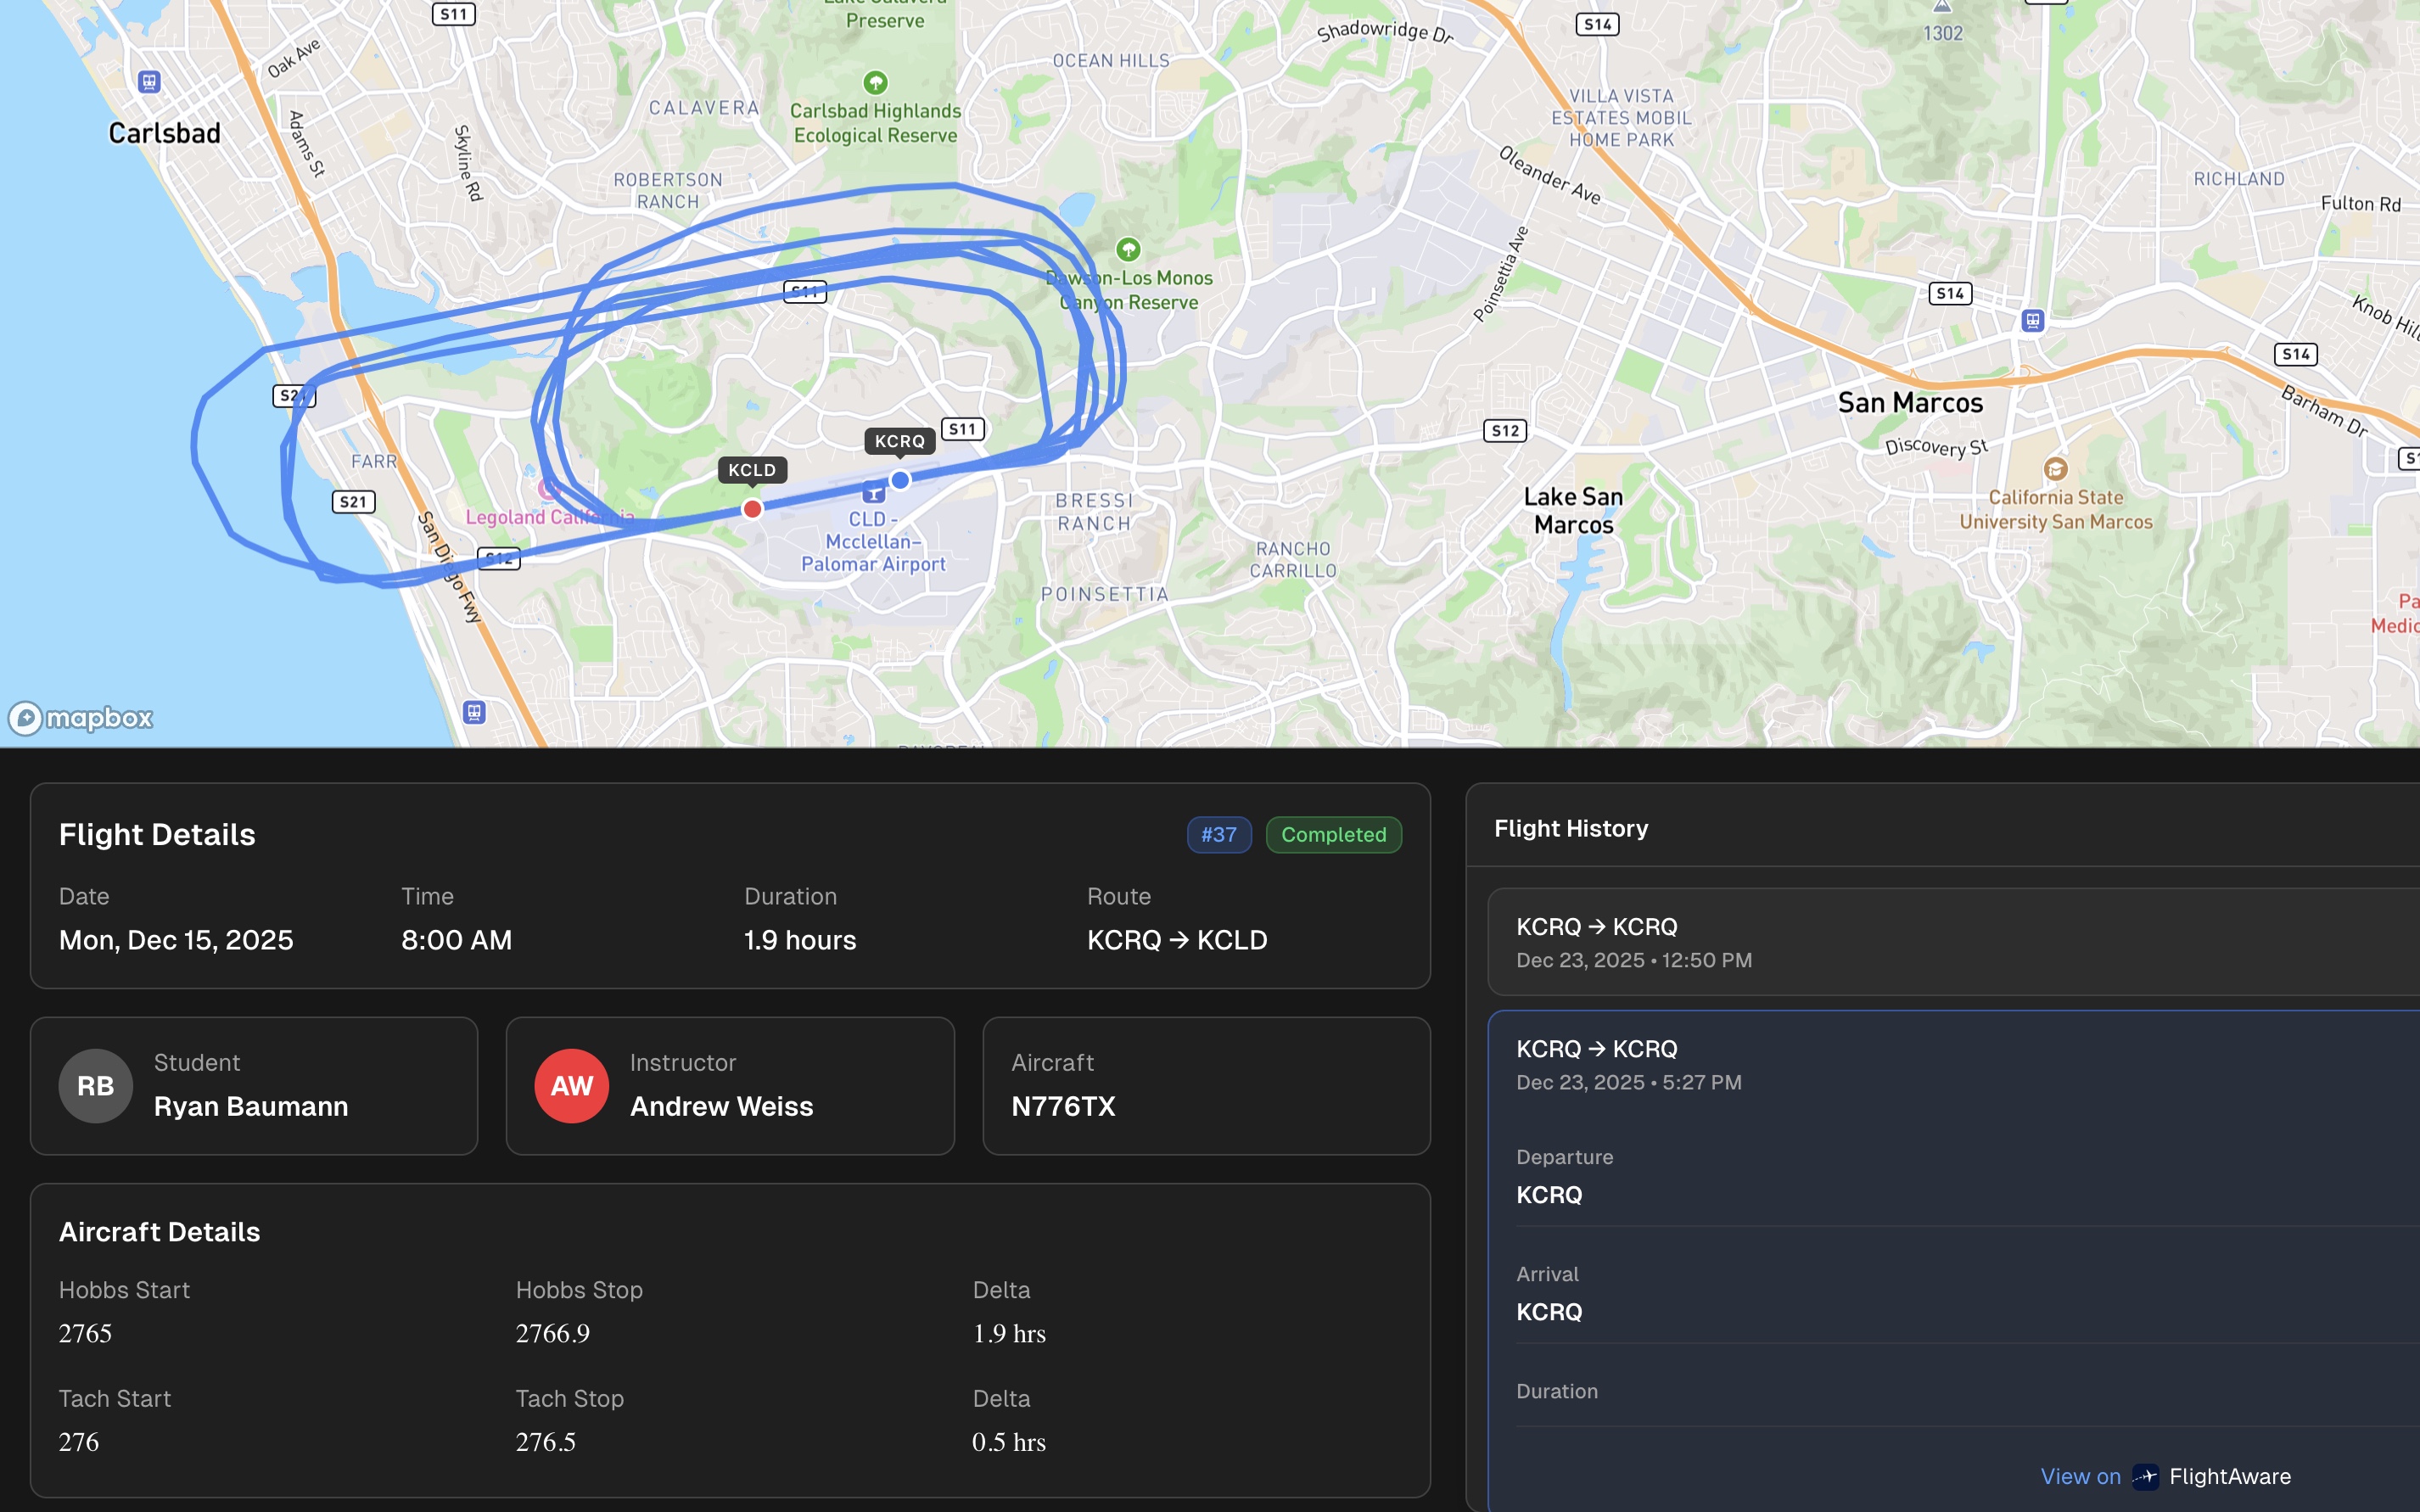Click the FlightAware logo icon
Image resolution: width=2420 pixels, height=1512 pixels.
2145,1476
